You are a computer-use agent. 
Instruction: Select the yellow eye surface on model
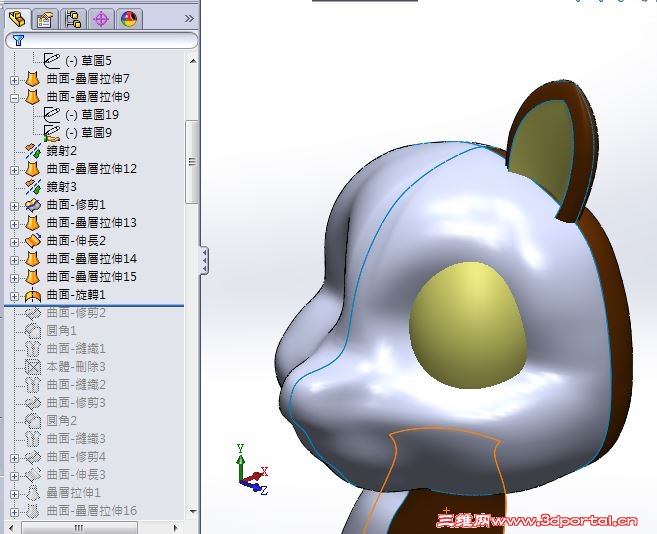click(467, 325)
